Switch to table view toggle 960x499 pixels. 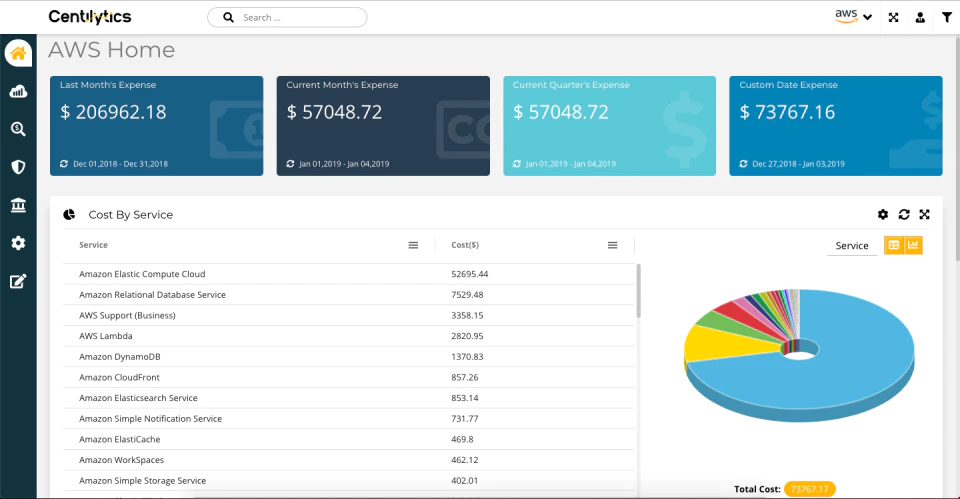(x=894, y=246)
